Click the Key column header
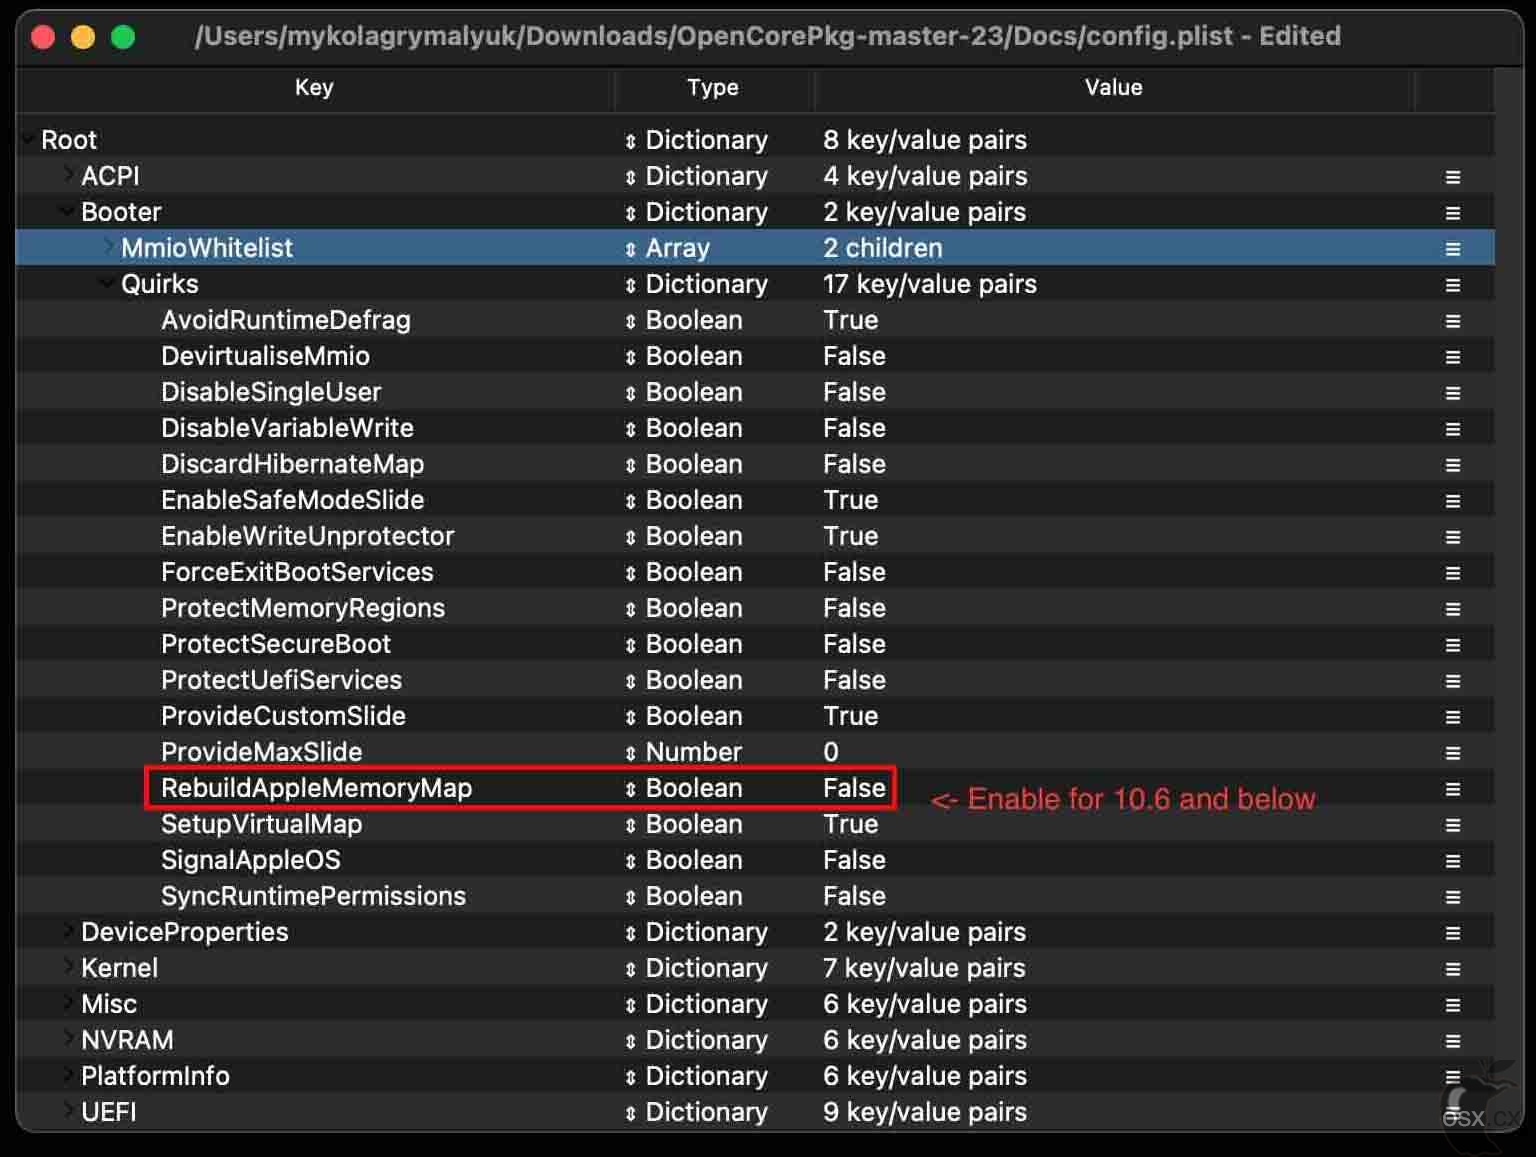1536x1157 pixels. (x=314, y=88)
